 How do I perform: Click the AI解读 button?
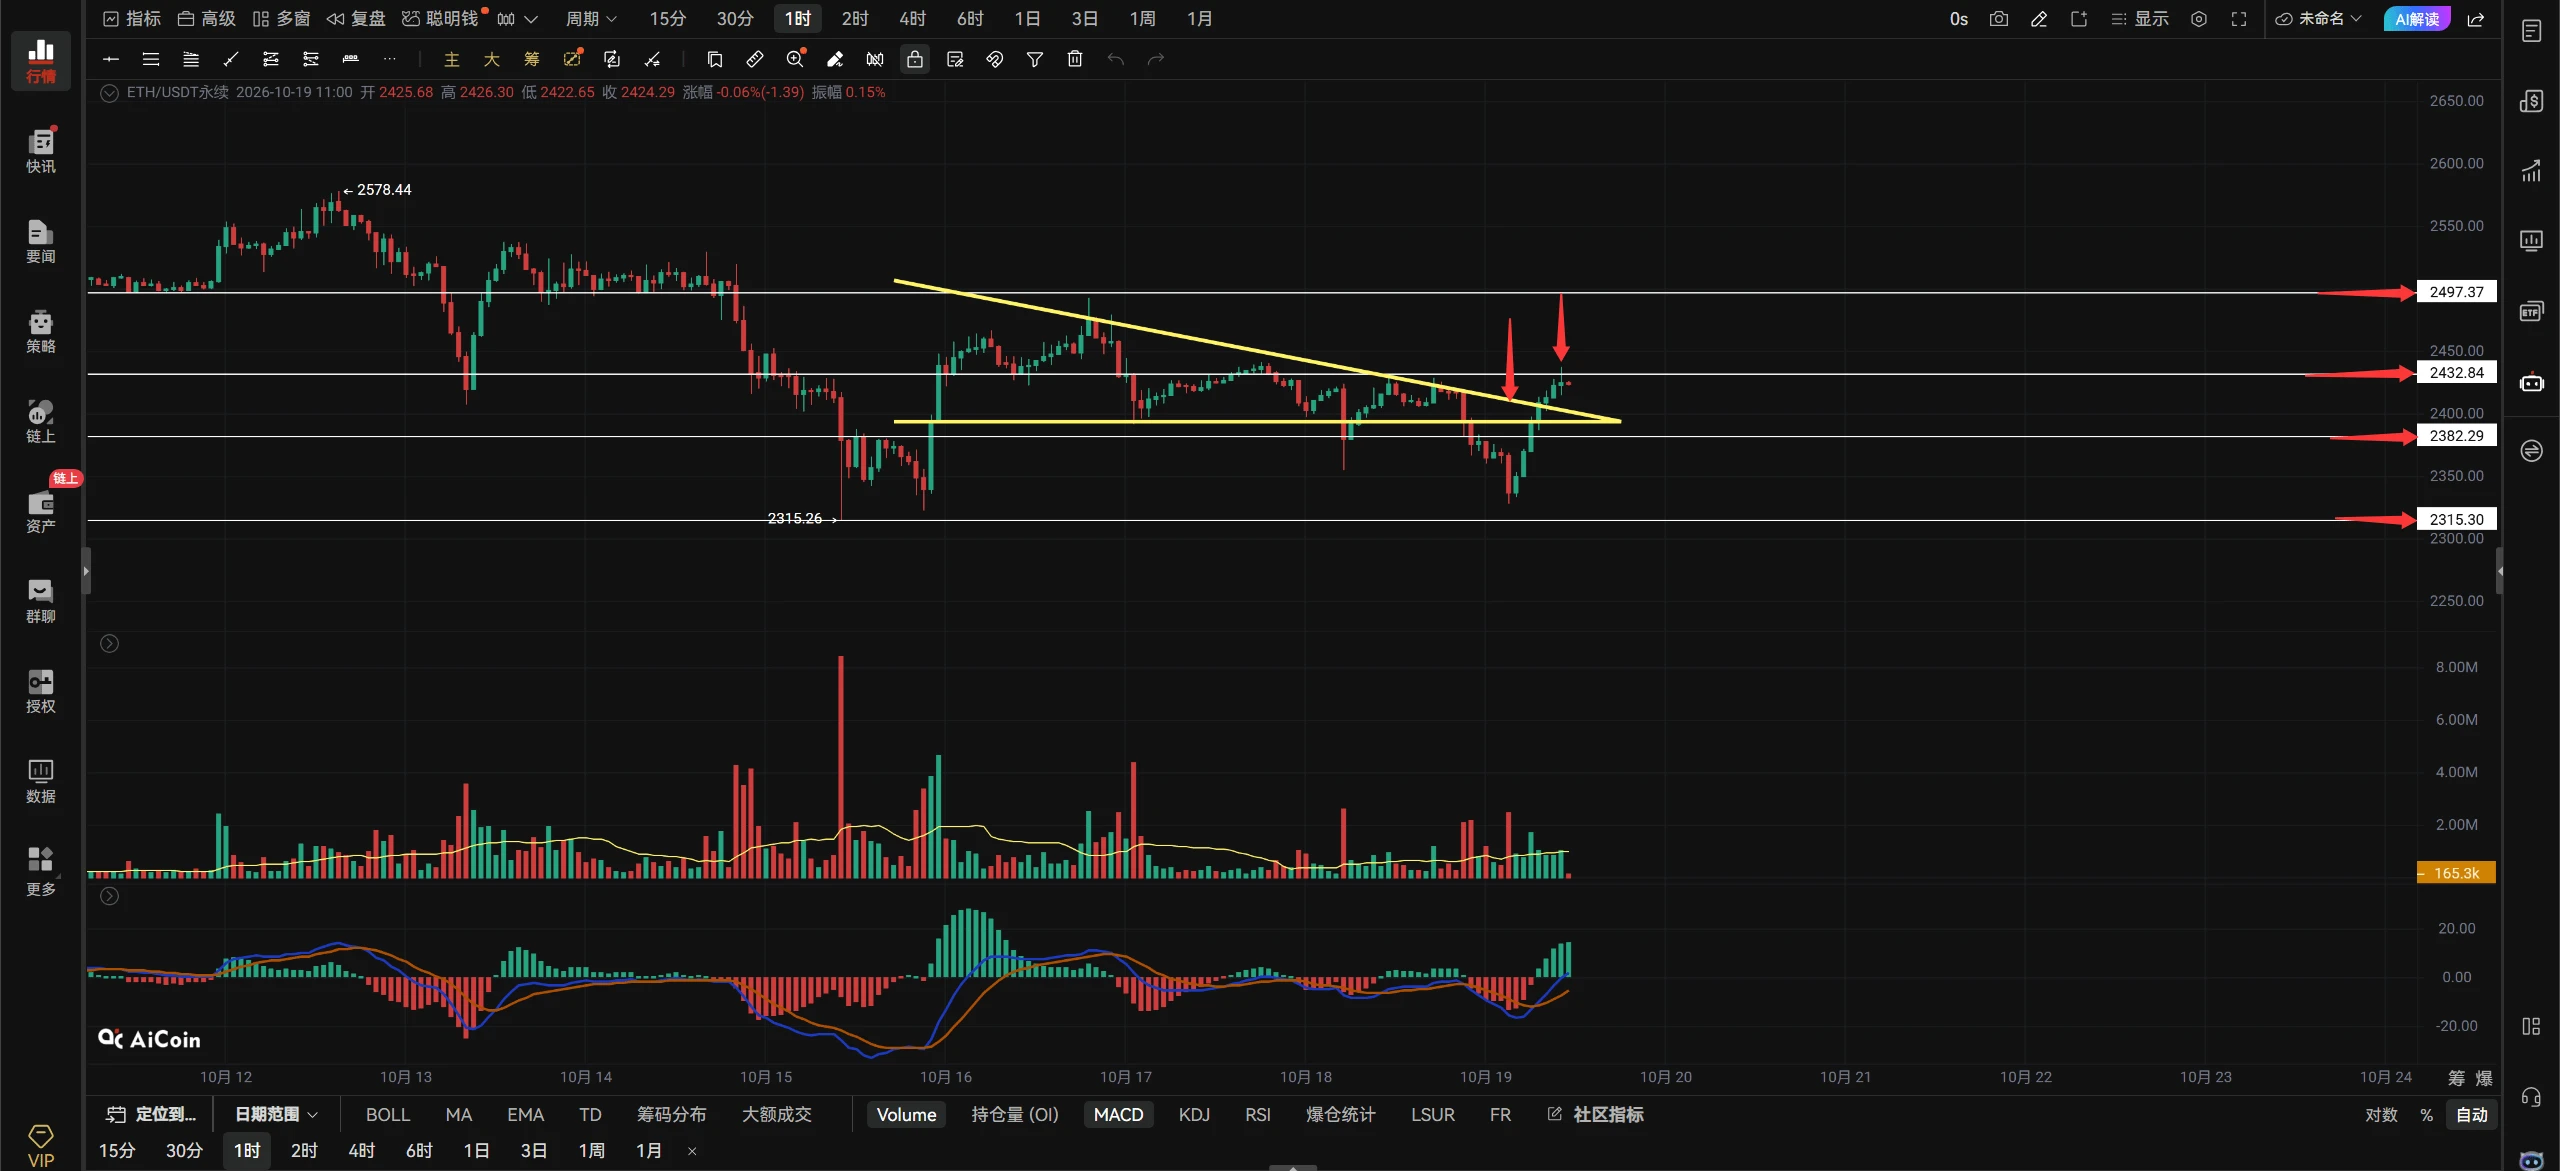2416,19
